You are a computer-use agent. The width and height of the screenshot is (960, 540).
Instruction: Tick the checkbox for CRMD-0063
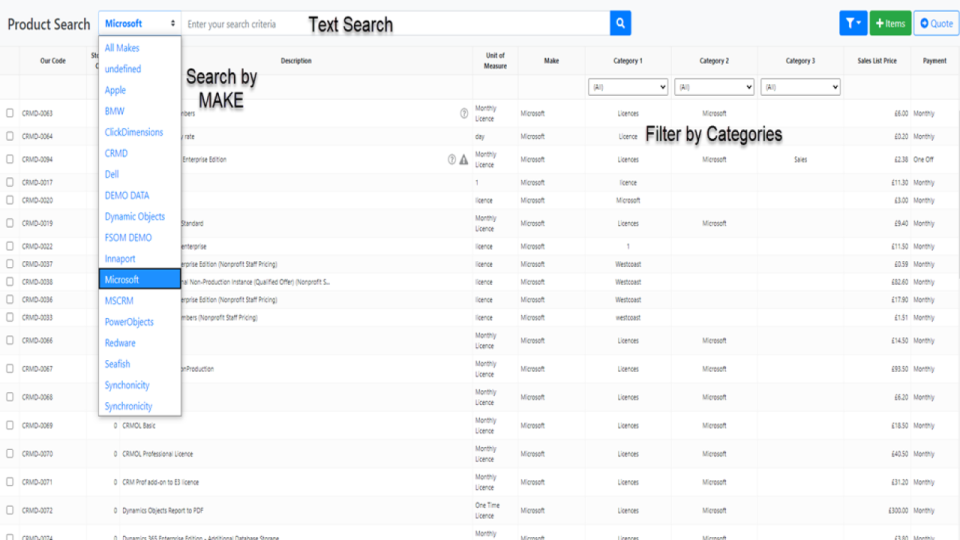click(10, 113)
